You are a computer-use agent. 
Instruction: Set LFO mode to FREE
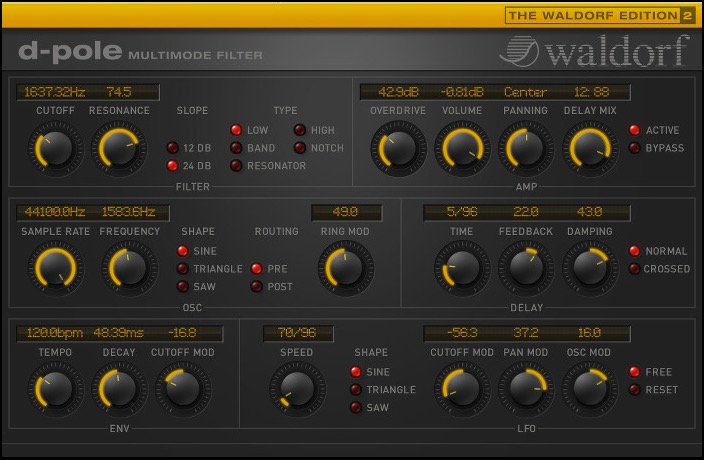[634, 372]
